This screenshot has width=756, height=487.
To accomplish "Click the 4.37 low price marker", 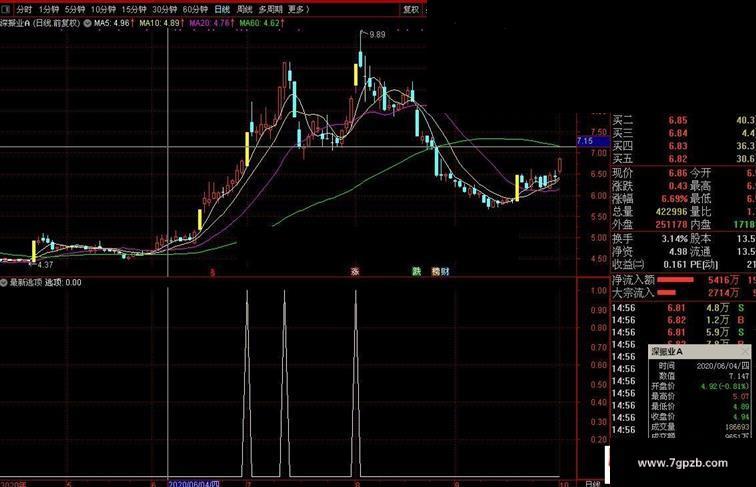I will click(45, 265).
